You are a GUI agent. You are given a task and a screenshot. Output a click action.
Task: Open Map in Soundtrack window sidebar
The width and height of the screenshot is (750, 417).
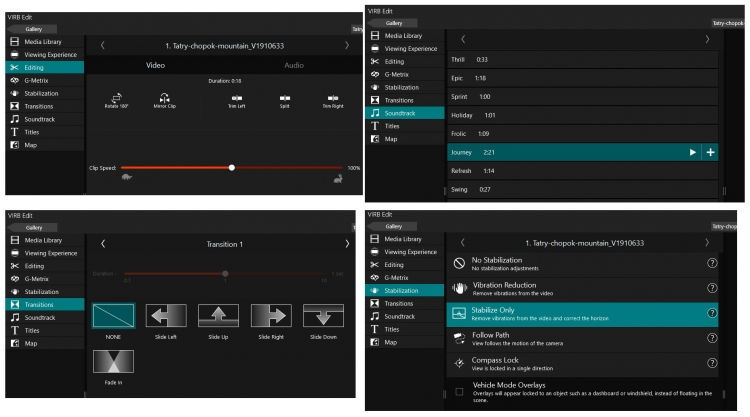[405, 139]
